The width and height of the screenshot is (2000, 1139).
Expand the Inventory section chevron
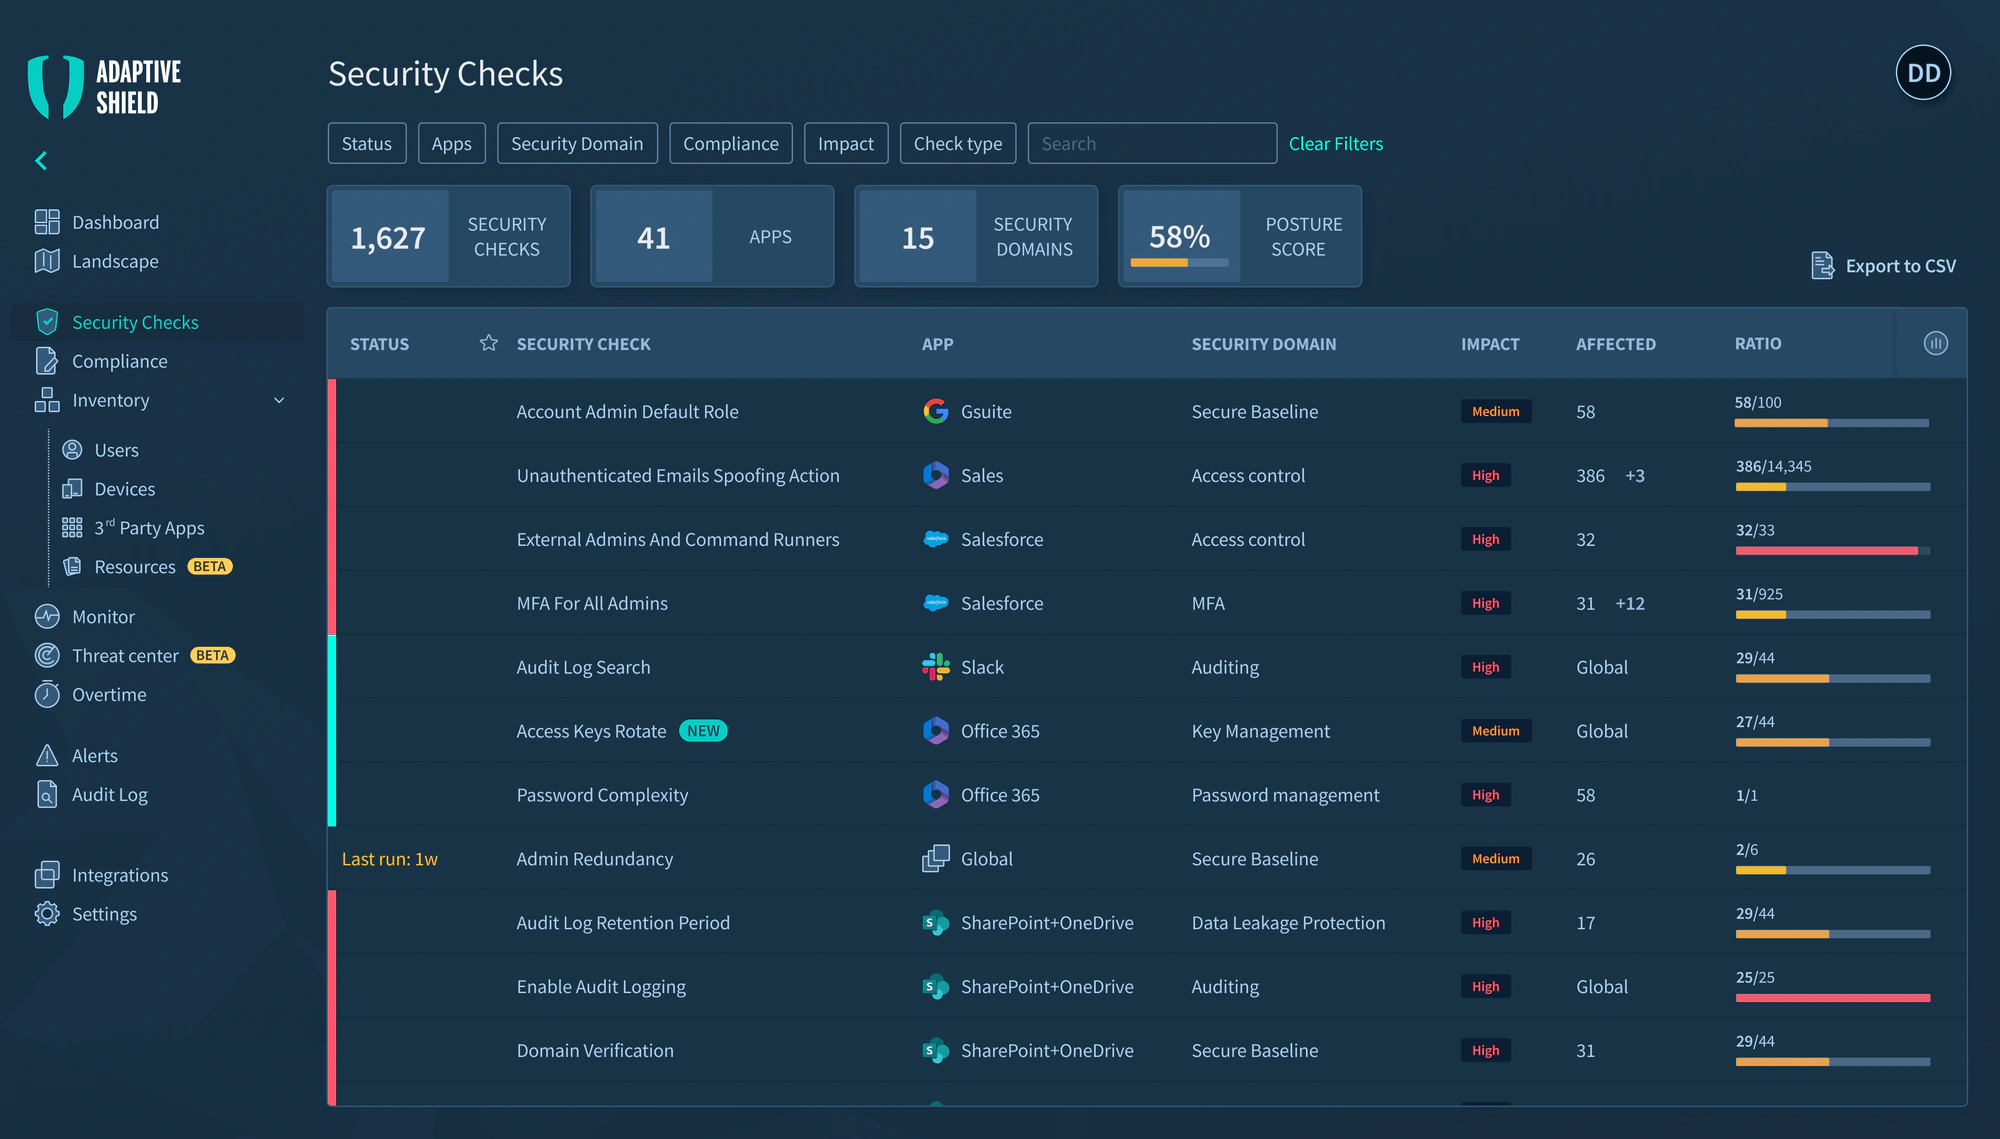(279, 400)
